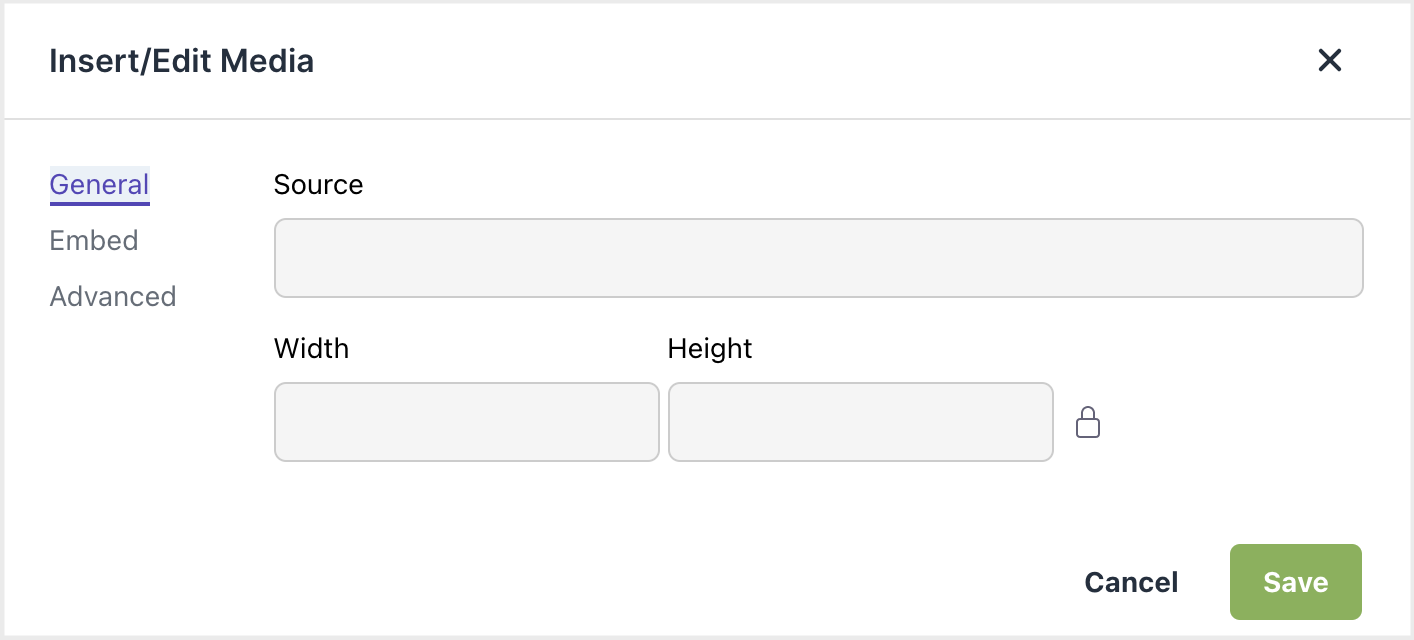Click the Height input box
Screen dimensions: 1414x640
coord(860,422)
